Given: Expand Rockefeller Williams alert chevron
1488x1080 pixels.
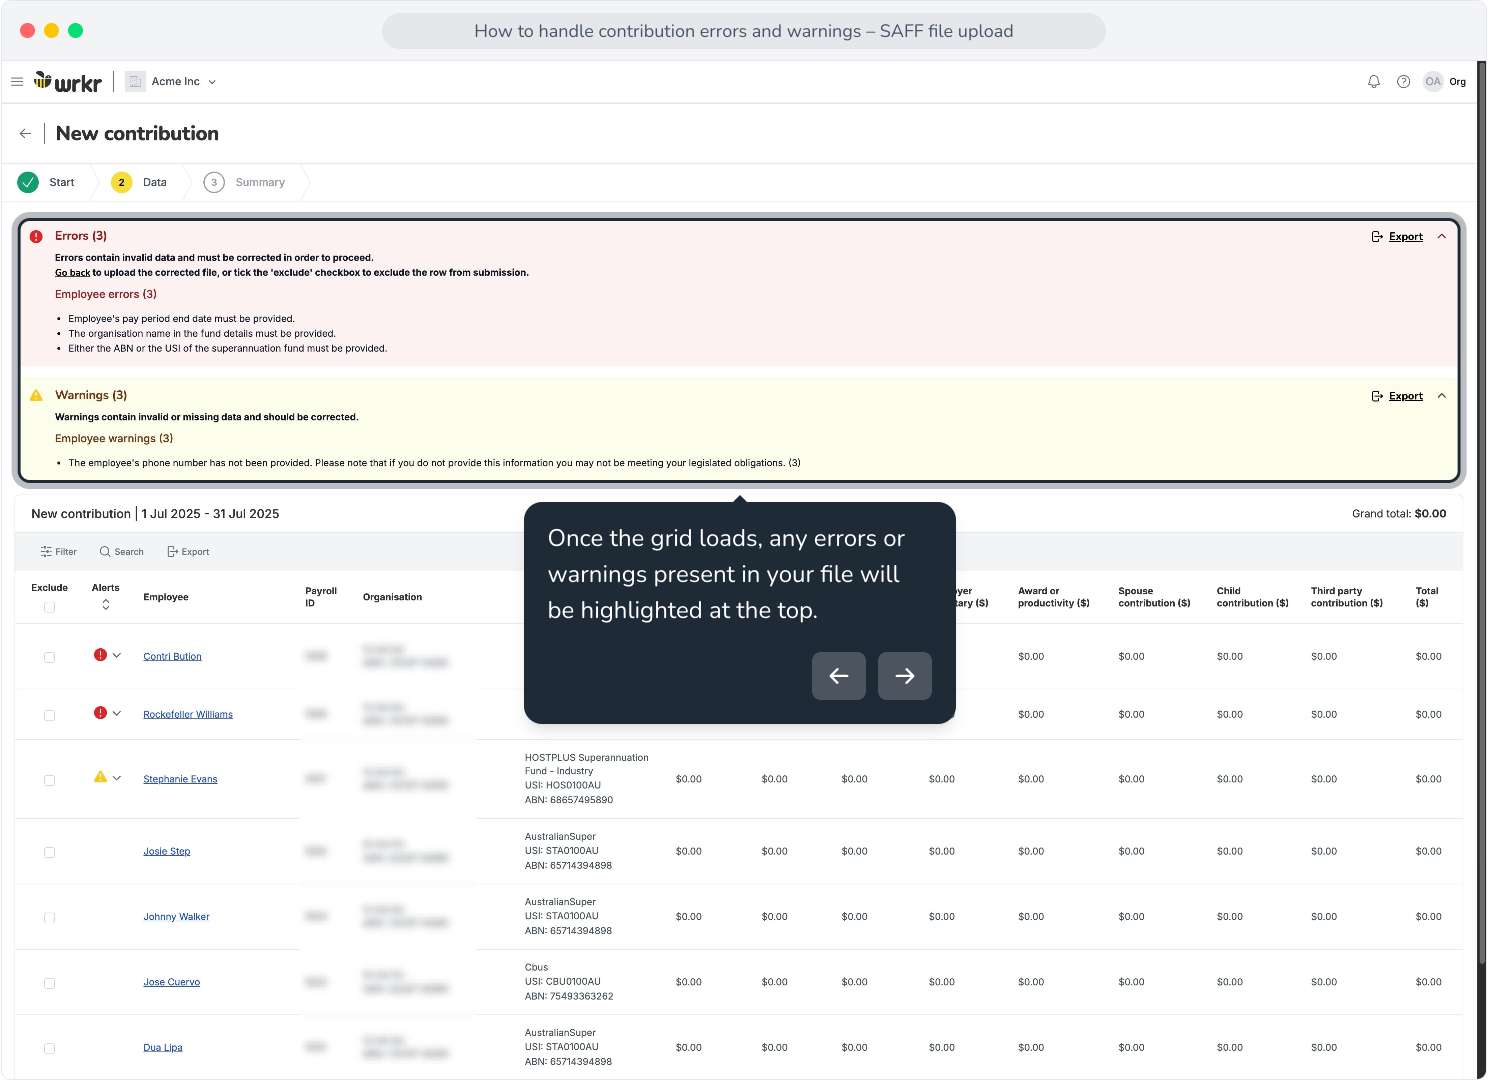Looking at the screenshot, I should point(117,713).
